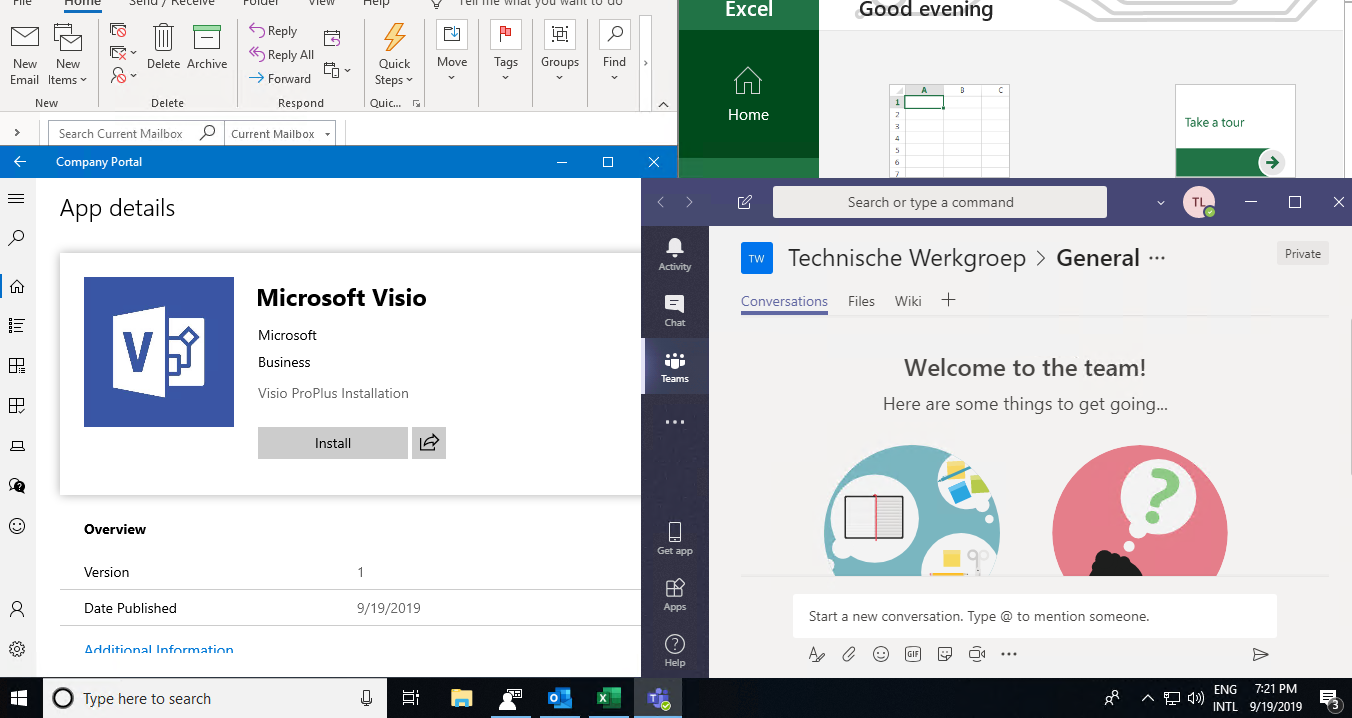1352x718 pixels.
Task: Switch to the Files tab in Teams
Action: [861, 301]
